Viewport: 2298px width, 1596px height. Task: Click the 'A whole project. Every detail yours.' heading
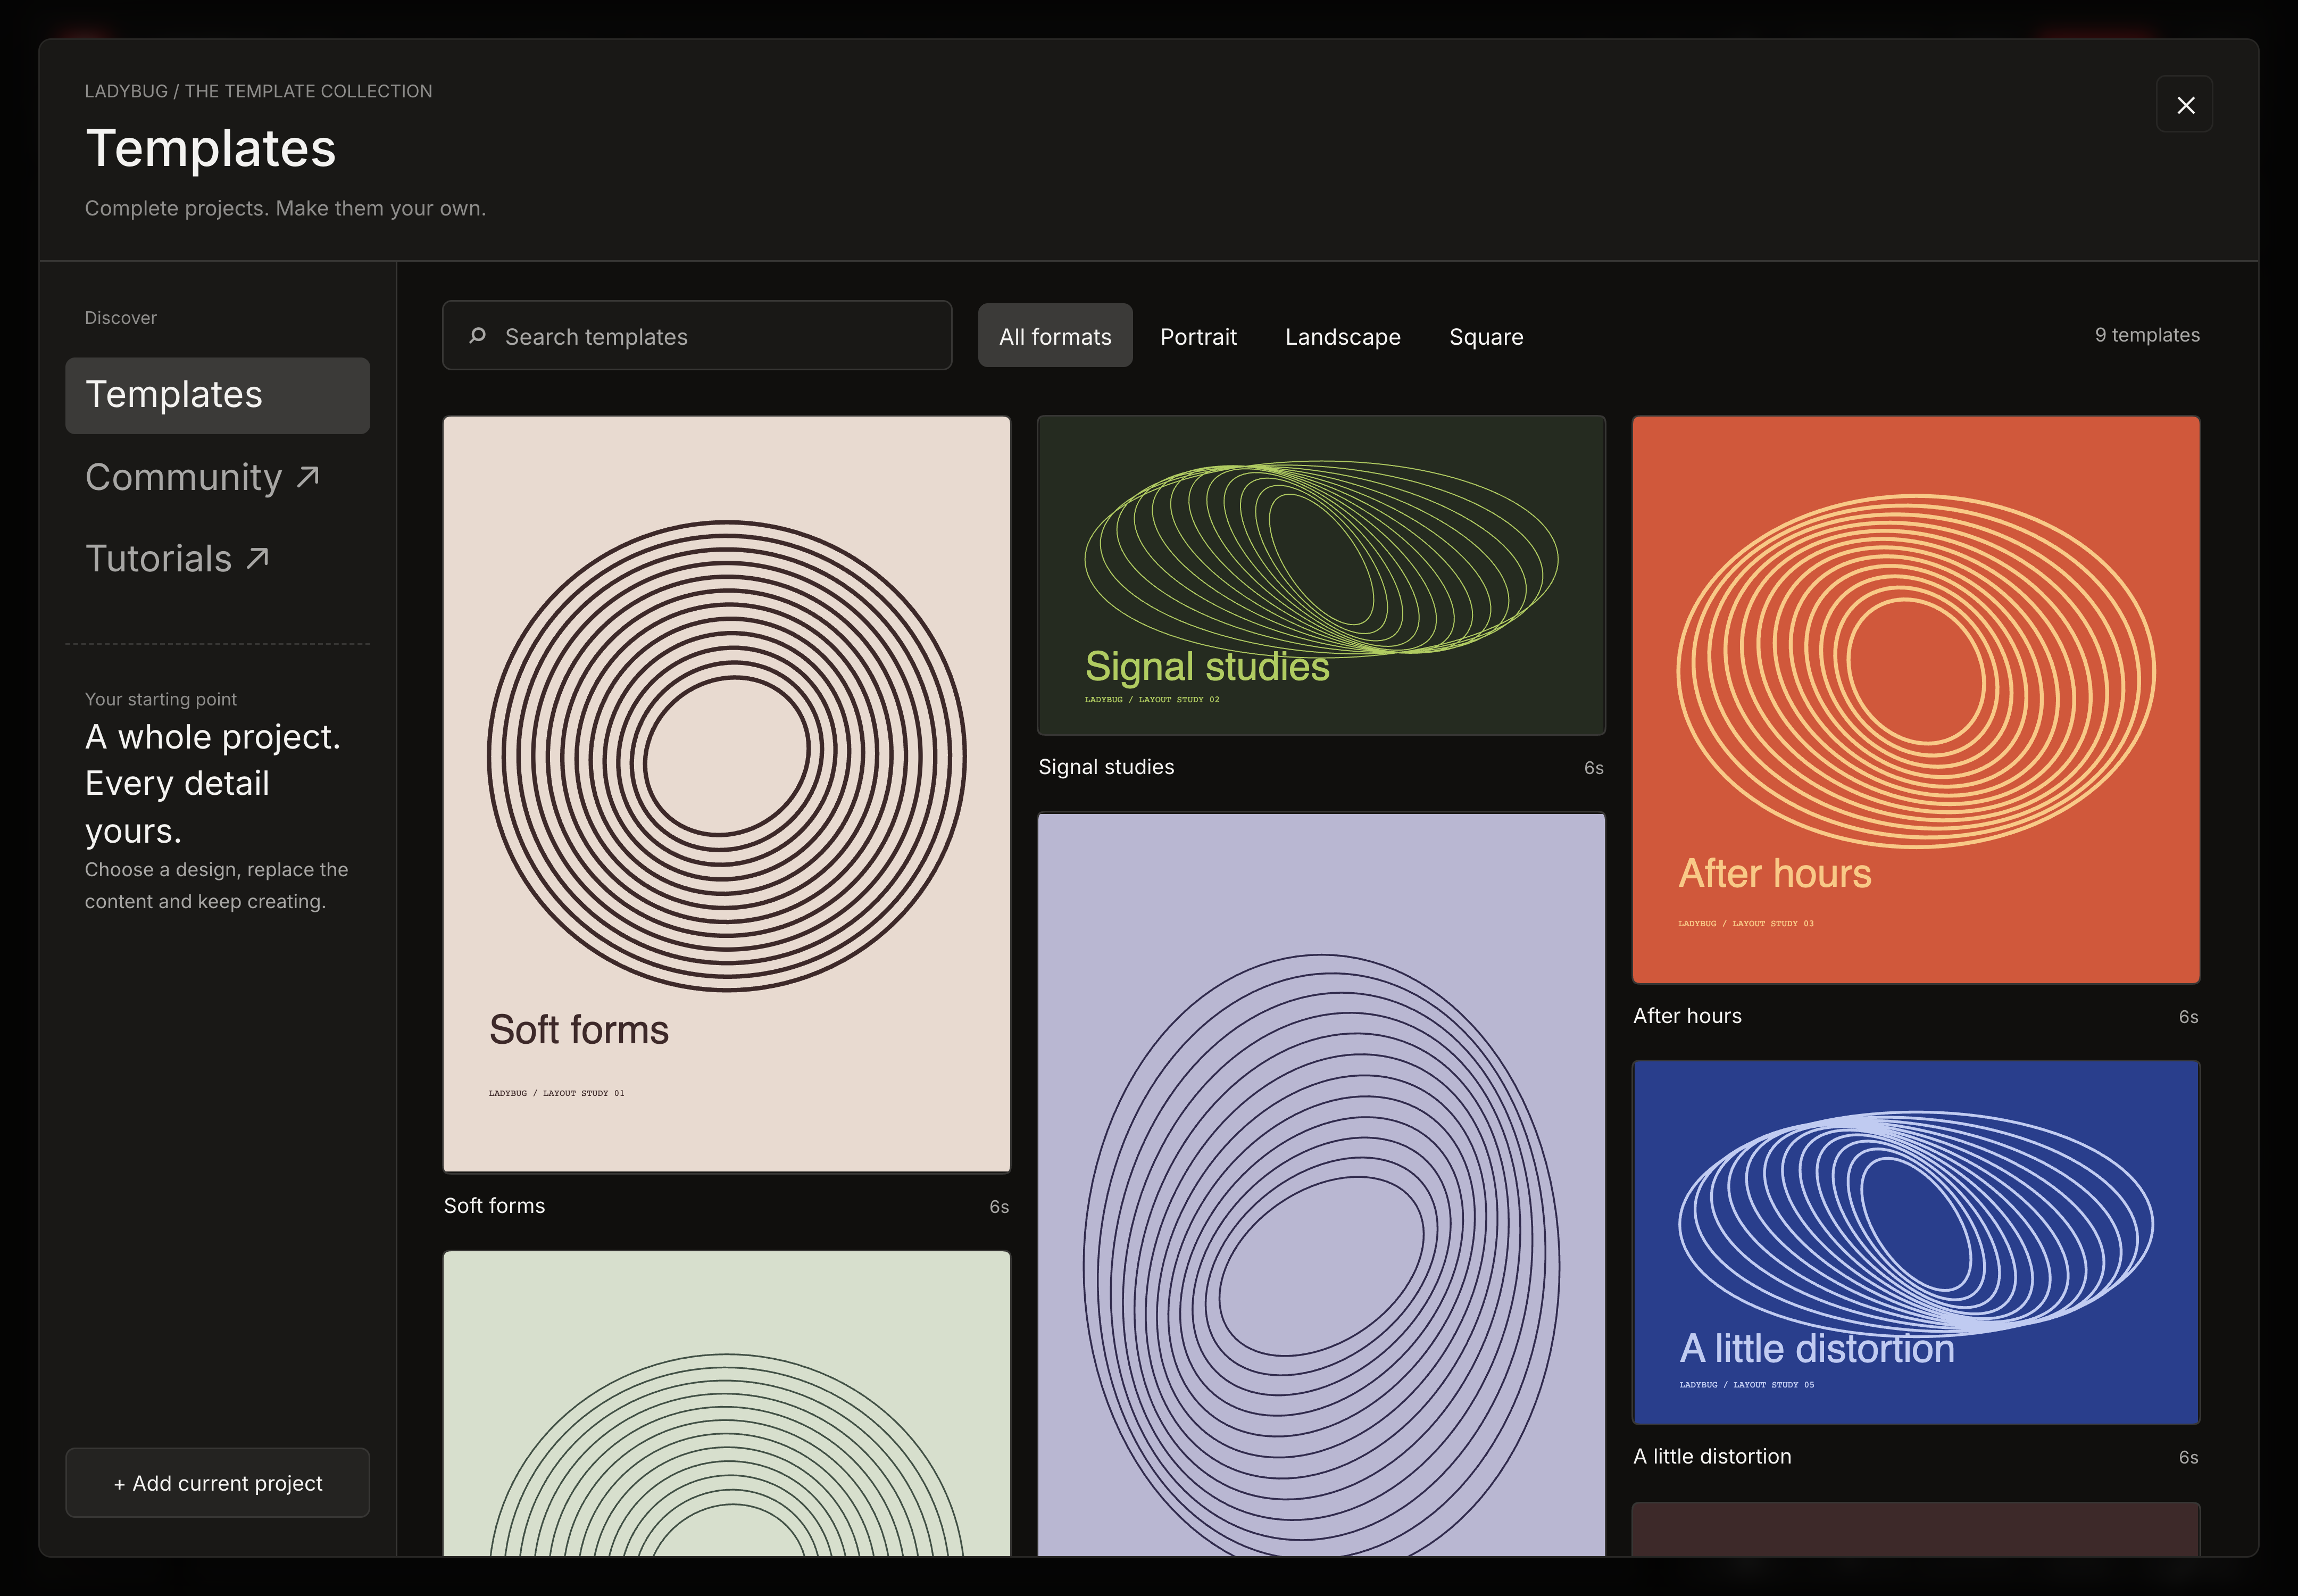pos(213,784)
